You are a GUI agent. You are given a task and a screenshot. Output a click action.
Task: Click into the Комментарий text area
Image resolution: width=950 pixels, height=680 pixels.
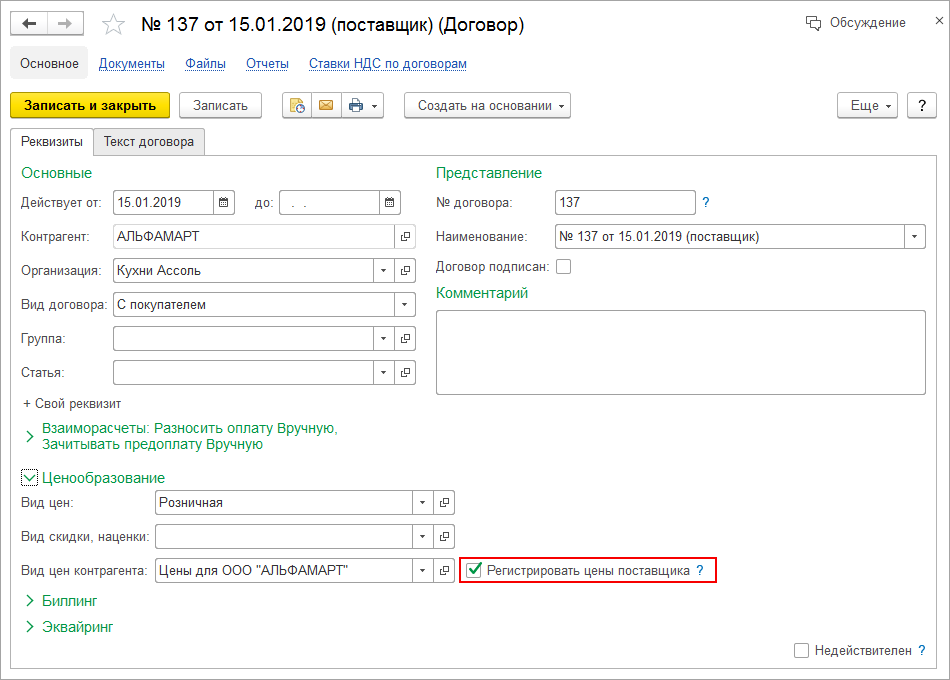[x=680, y=352]
